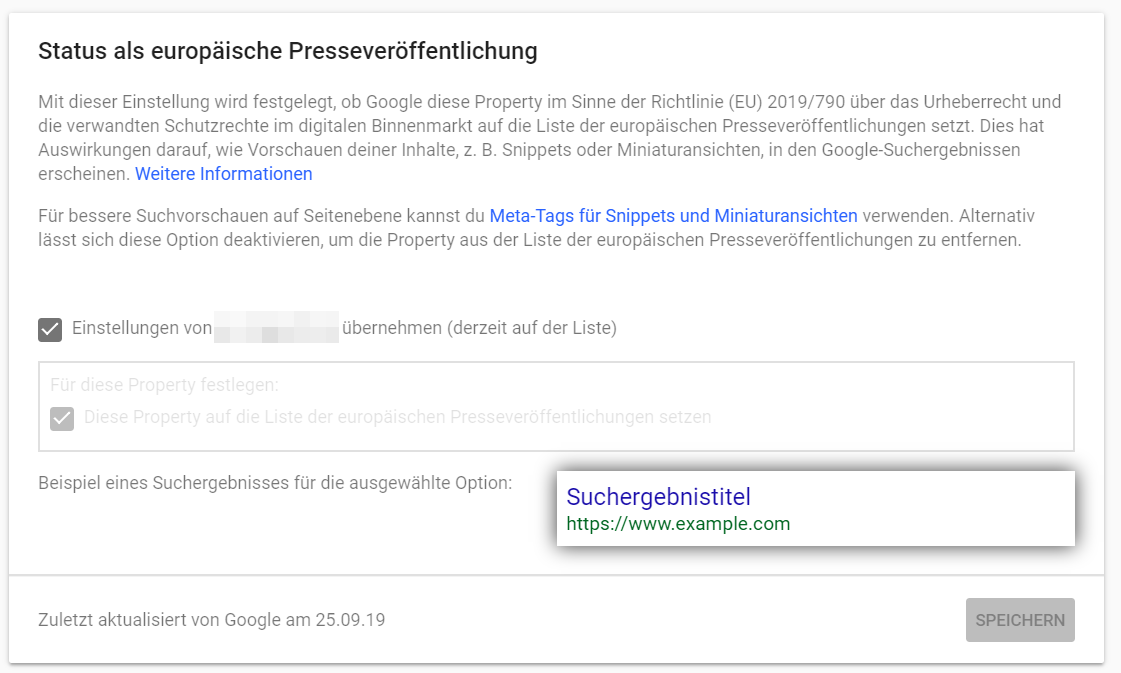Open the 'Weitere Informationen' link
The width and height of the screenshot is (1121, 673).
pos(222,174)
